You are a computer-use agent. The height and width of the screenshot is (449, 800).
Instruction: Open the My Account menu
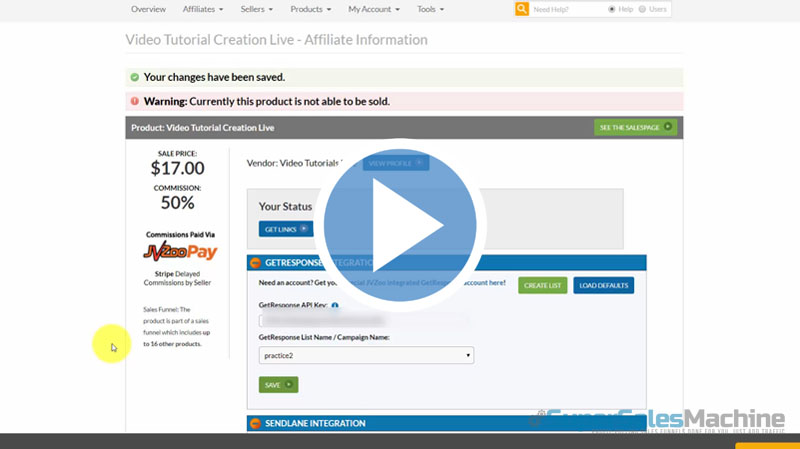click(x=374, y=9)
